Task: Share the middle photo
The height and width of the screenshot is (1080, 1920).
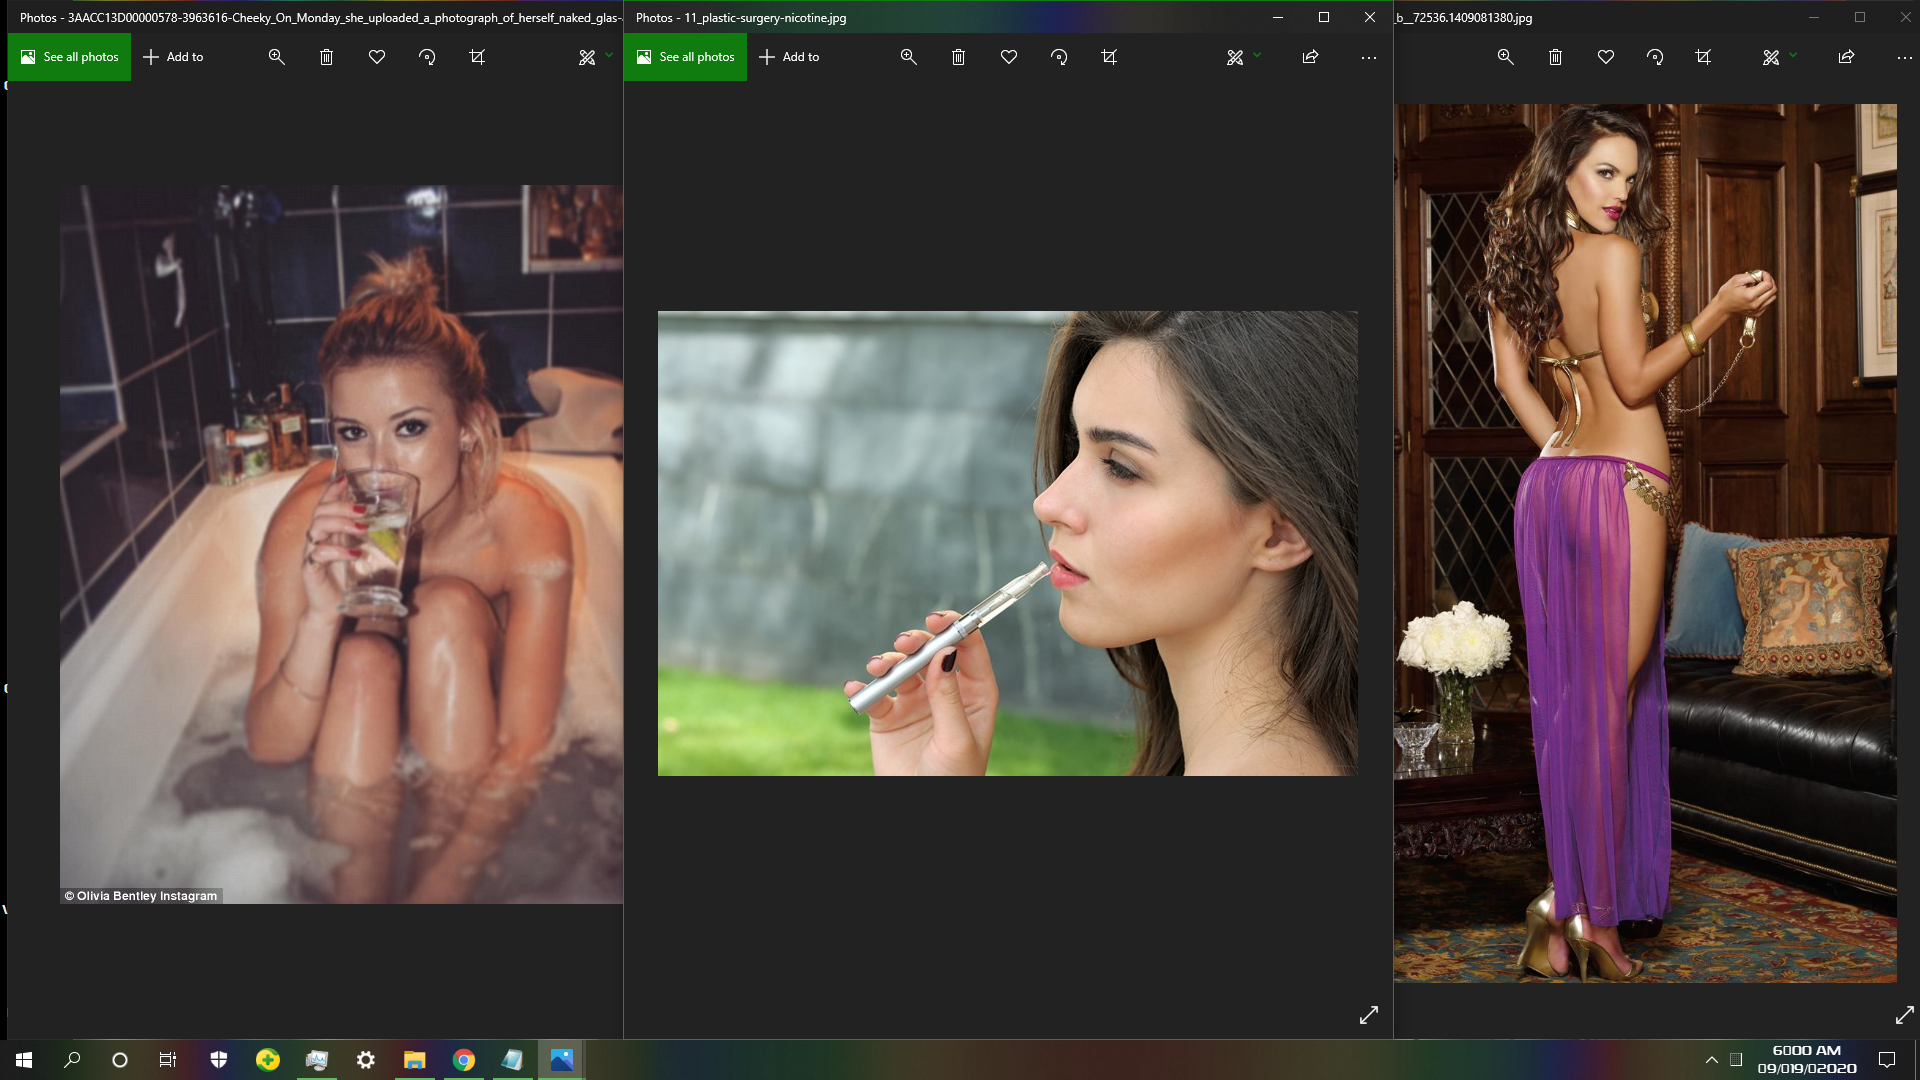Action: [x=1310, y=57]
